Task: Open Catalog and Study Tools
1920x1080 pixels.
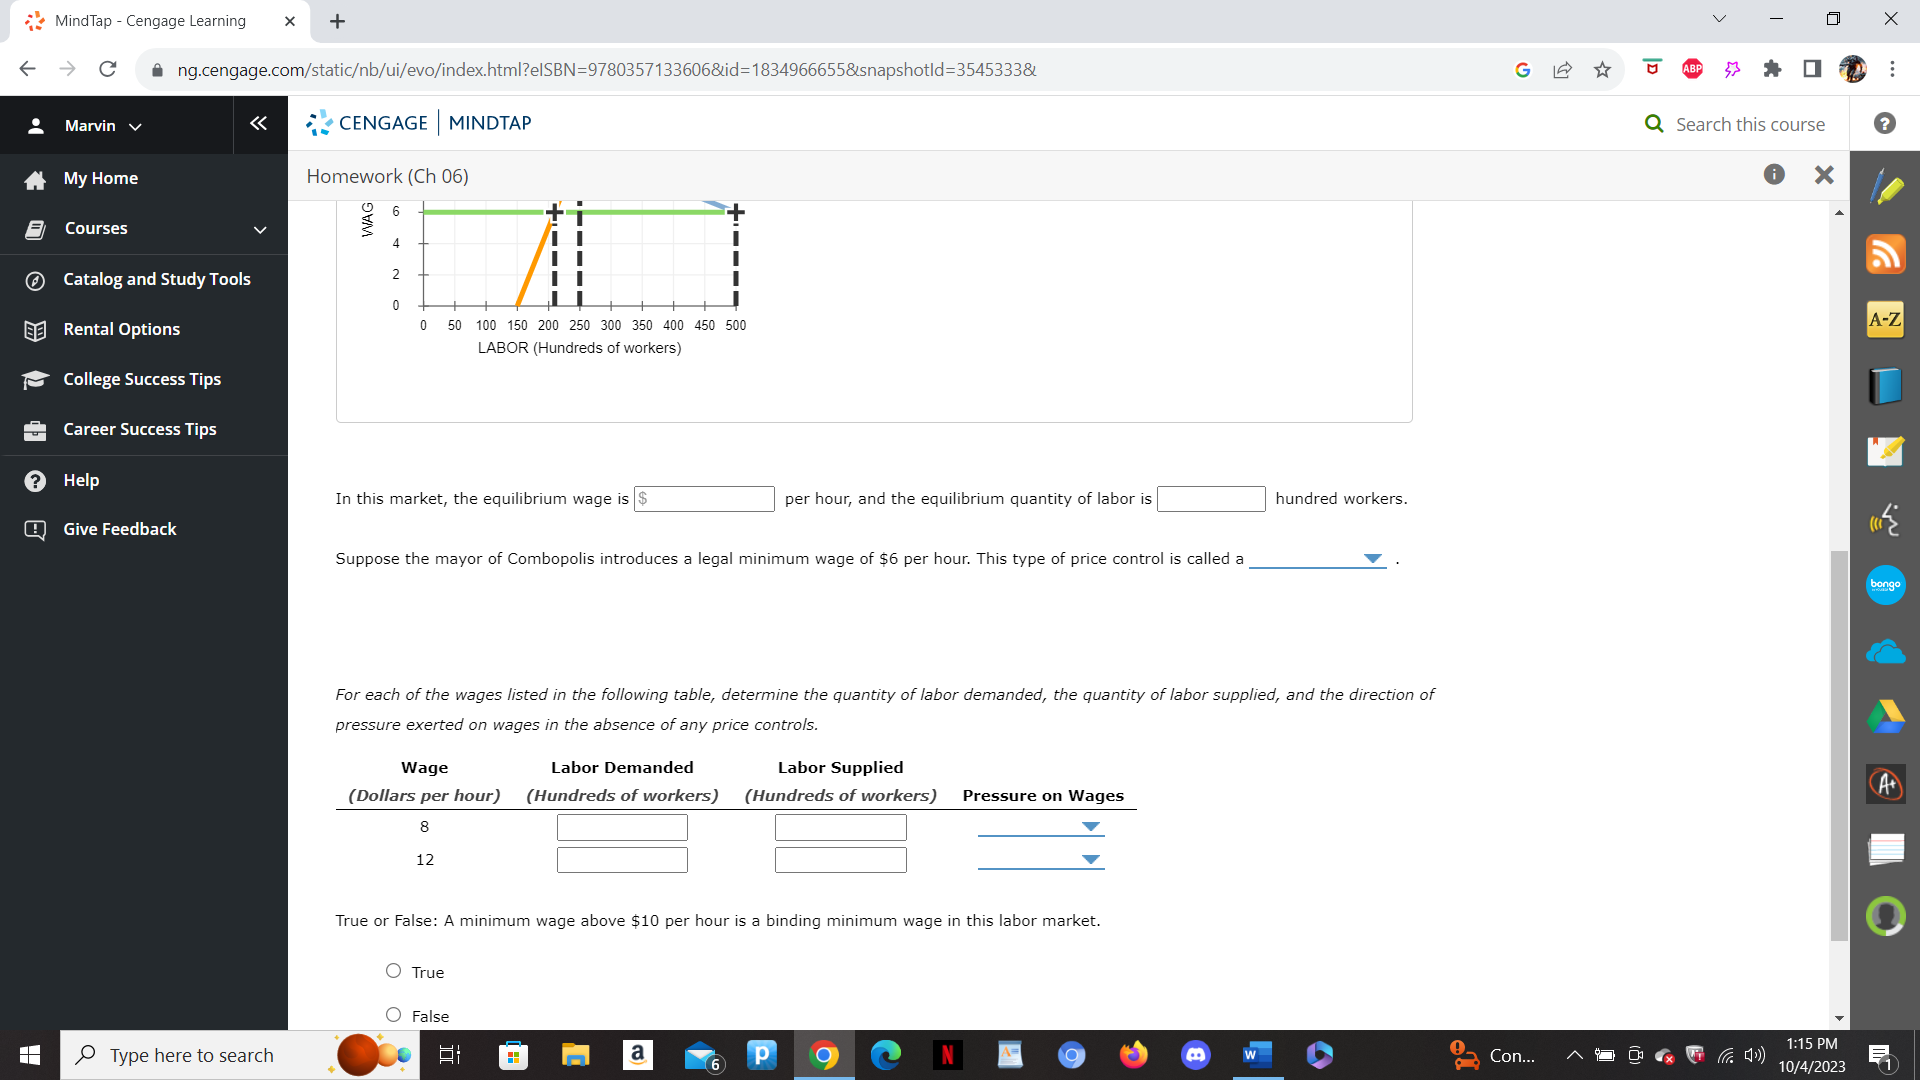Action: pos(156,279)
